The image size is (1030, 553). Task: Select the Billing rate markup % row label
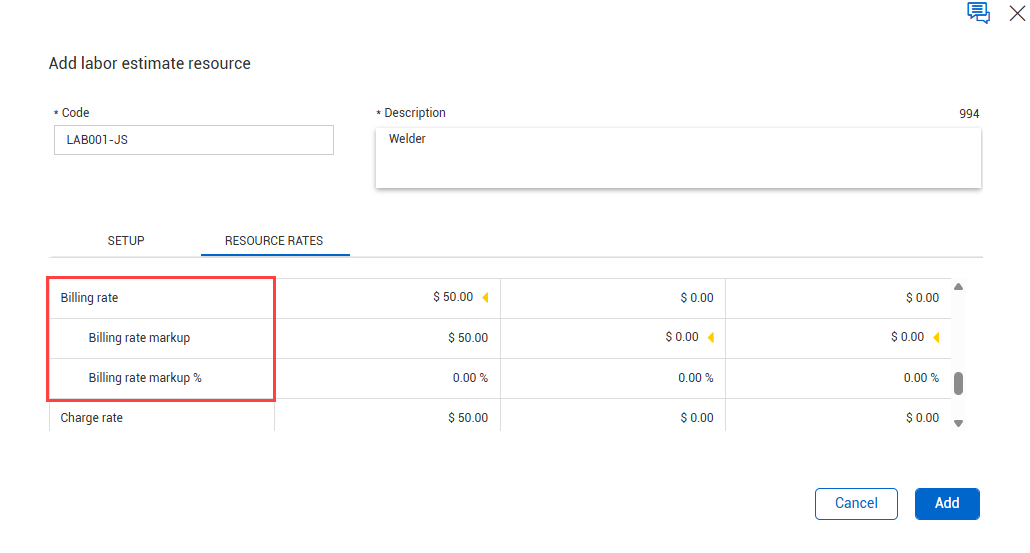pos(145,378)
